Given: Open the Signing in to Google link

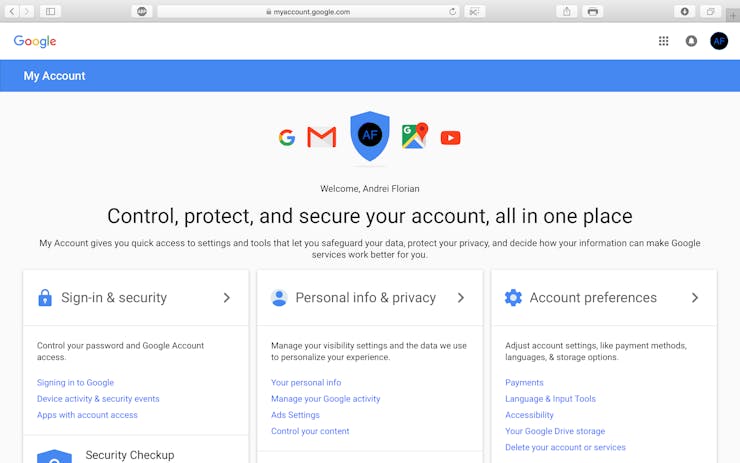Looking at the screenshot, I should [76, 383].
